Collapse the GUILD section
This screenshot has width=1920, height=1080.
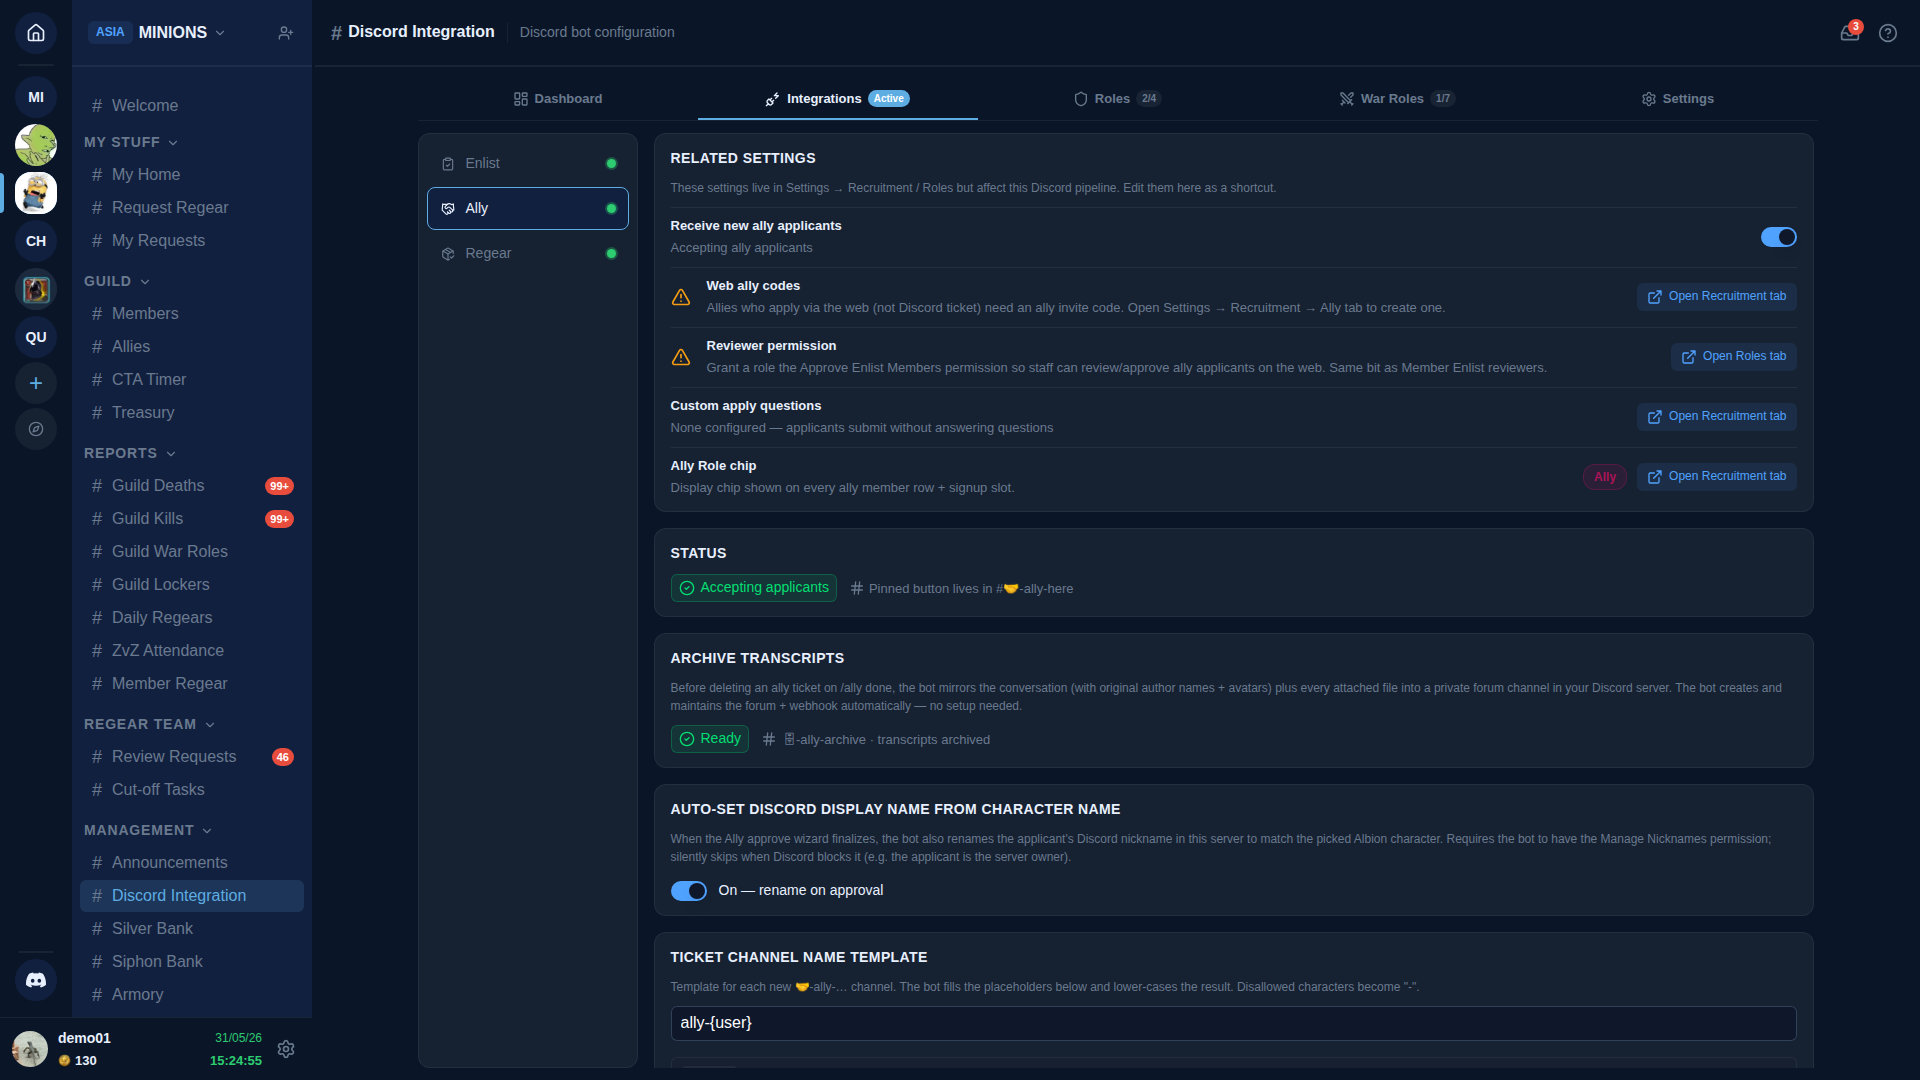117,281
